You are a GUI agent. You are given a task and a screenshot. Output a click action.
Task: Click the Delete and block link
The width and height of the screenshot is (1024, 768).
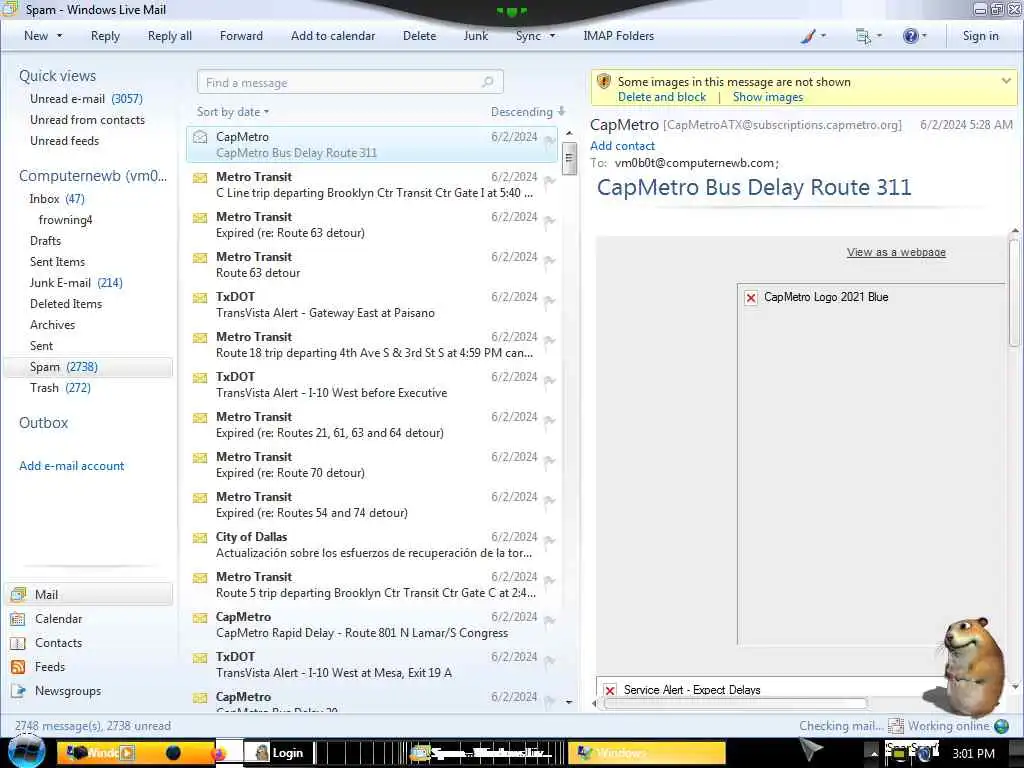pos(662,97)
